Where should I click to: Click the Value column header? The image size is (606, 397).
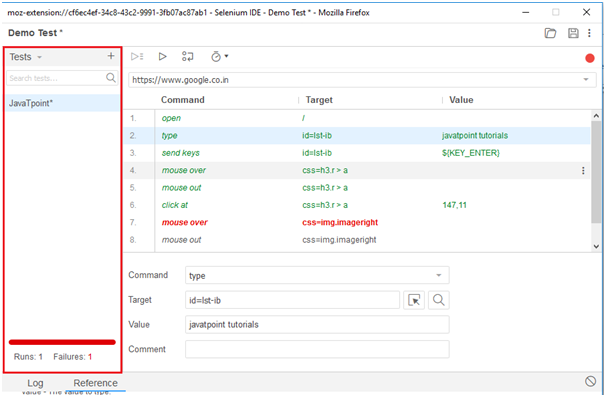pos(461,100)
